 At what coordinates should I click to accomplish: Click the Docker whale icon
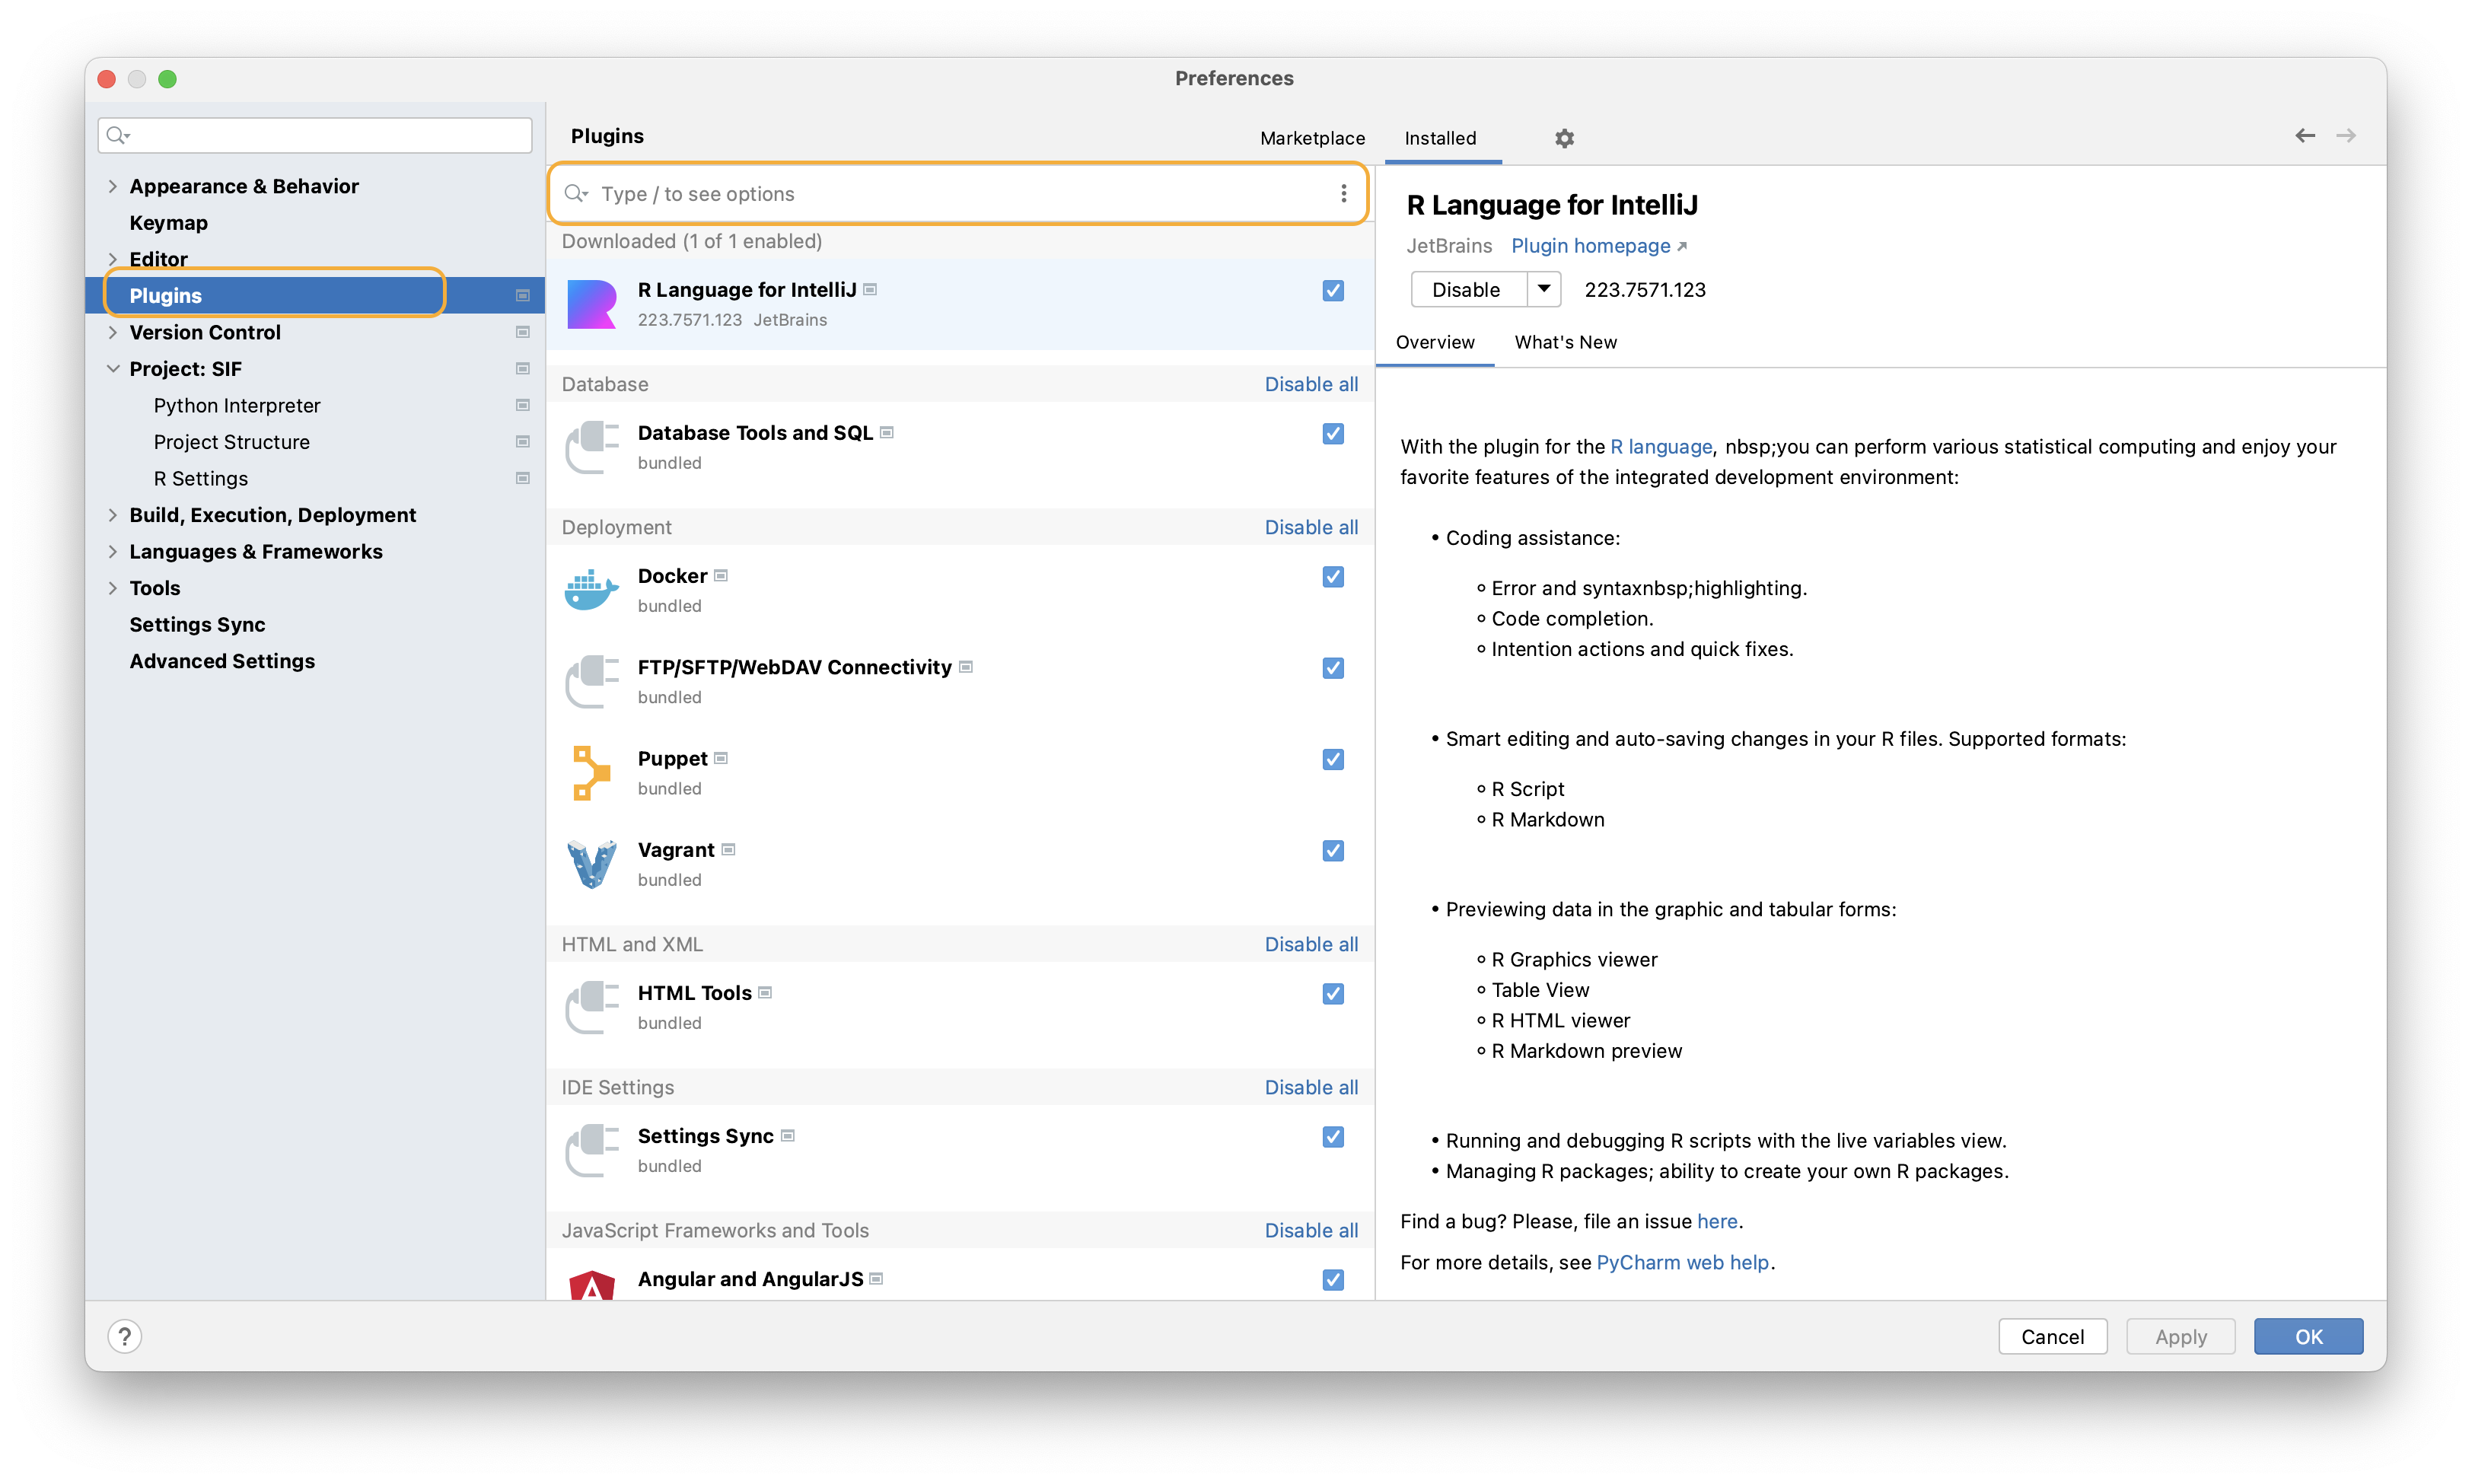tap(591, 590)
